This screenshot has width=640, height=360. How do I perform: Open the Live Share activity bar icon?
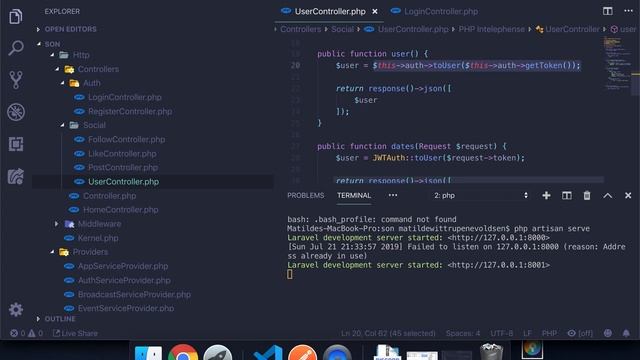click(16, 176)
